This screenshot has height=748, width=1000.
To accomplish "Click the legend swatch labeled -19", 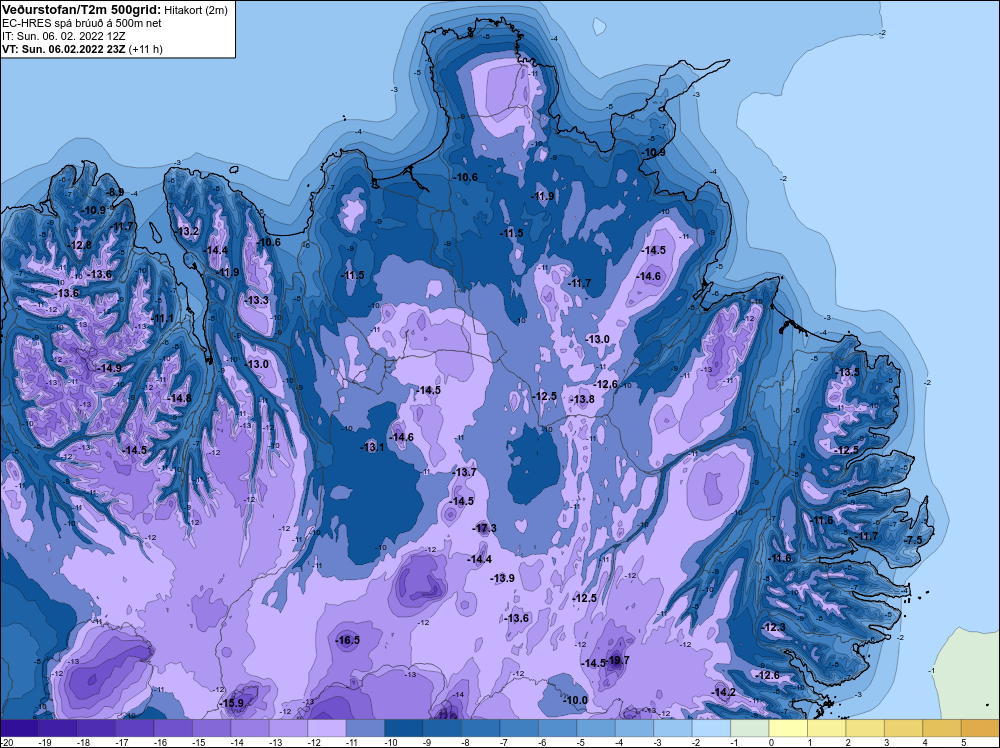I will (x=58, y=728).
